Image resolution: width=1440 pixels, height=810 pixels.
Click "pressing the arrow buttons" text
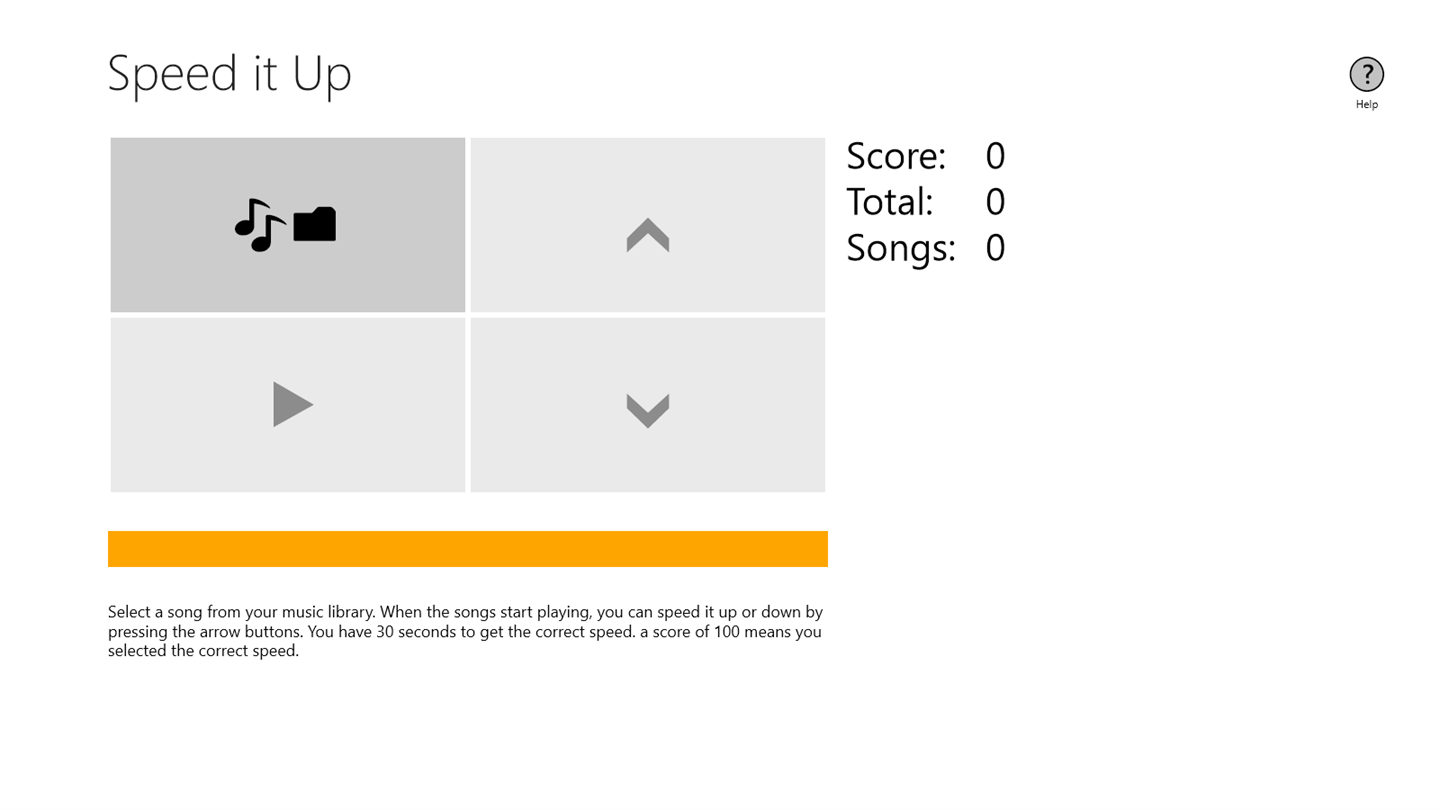(205, 632)
